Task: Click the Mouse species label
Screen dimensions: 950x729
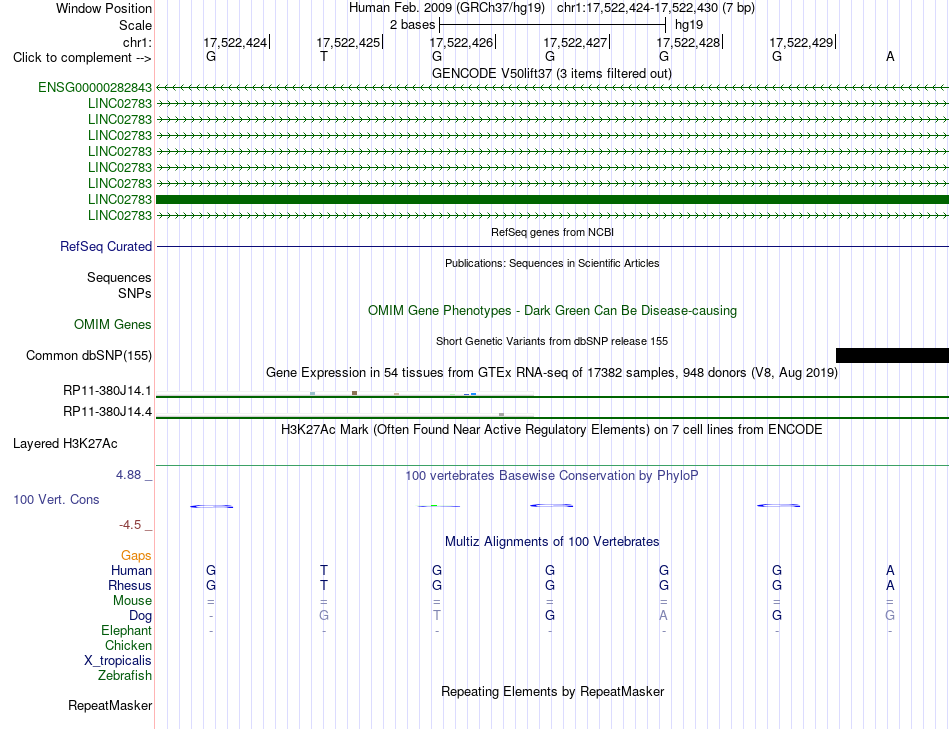Action: 132,601
